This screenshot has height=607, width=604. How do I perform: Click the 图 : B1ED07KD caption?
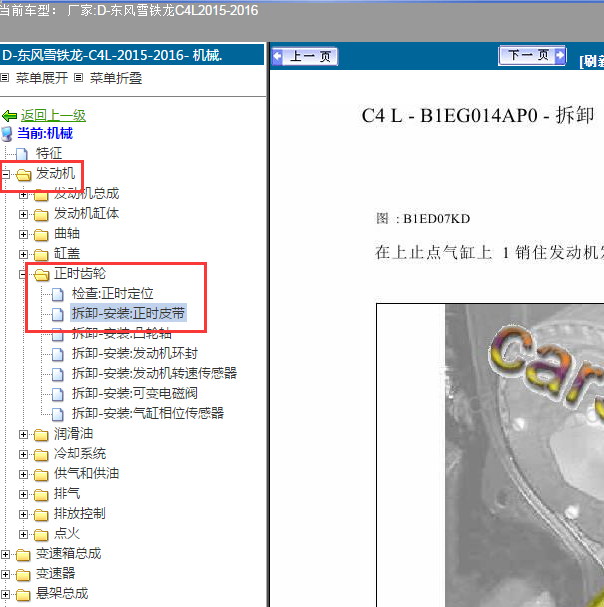pos(423,219)
